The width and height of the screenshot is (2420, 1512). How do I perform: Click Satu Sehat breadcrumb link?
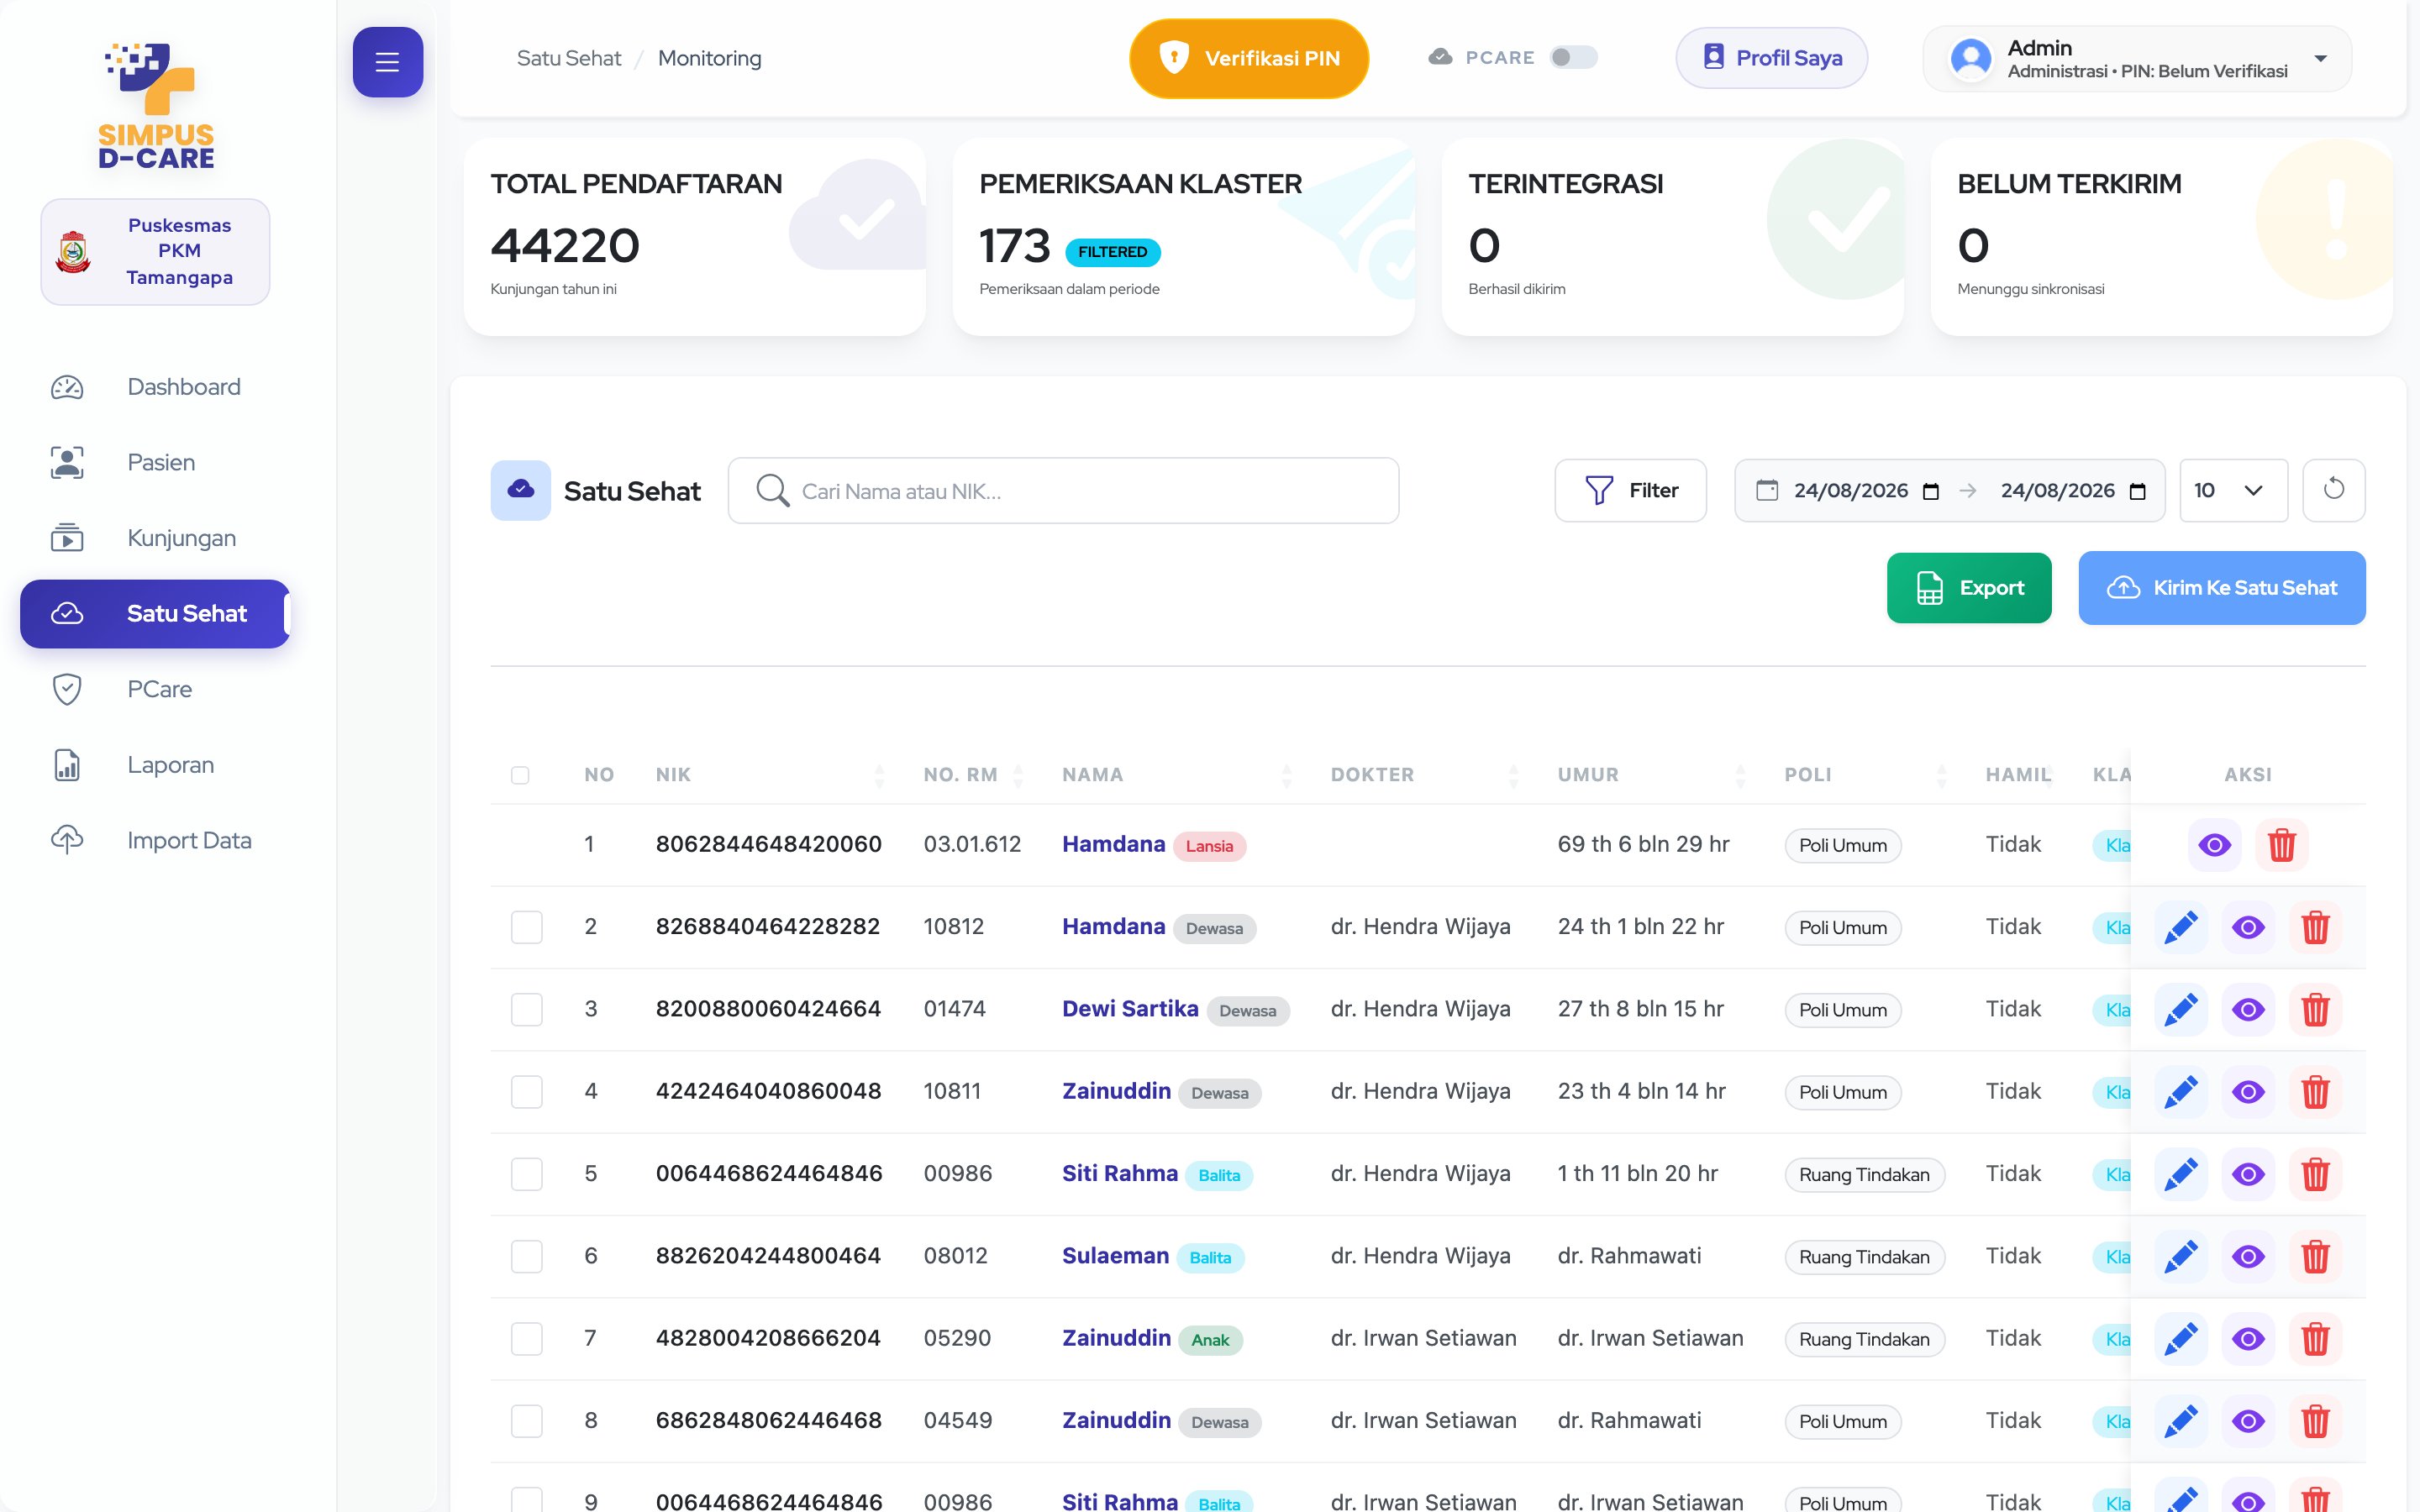[568, 58]
